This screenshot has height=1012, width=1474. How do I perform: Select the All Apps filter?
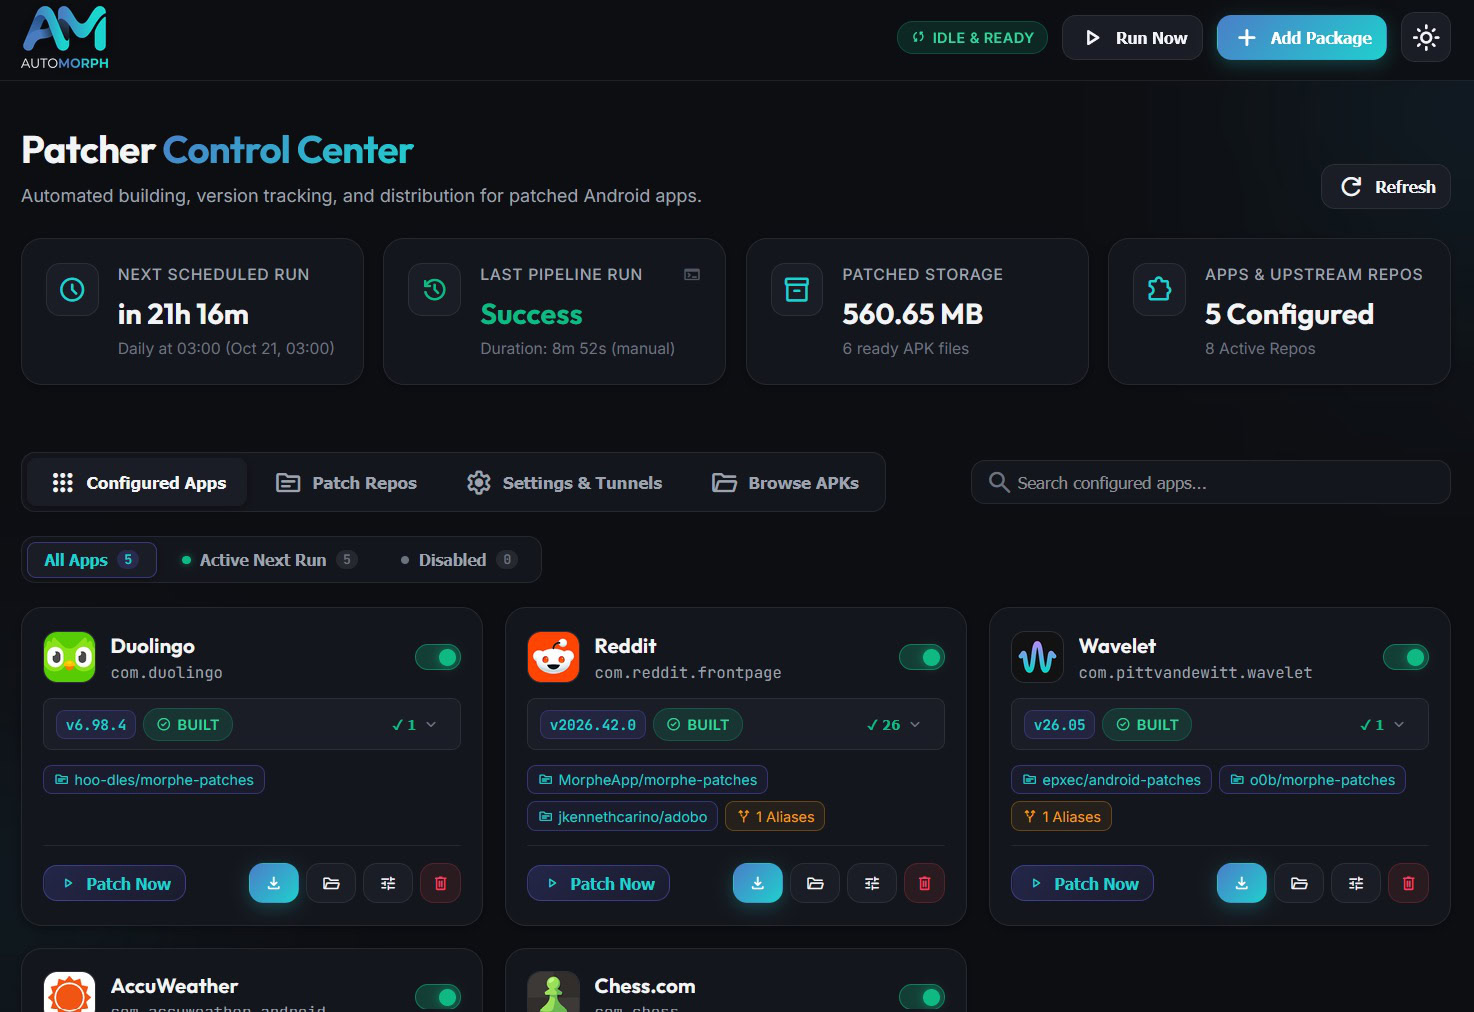click(91, 560)
